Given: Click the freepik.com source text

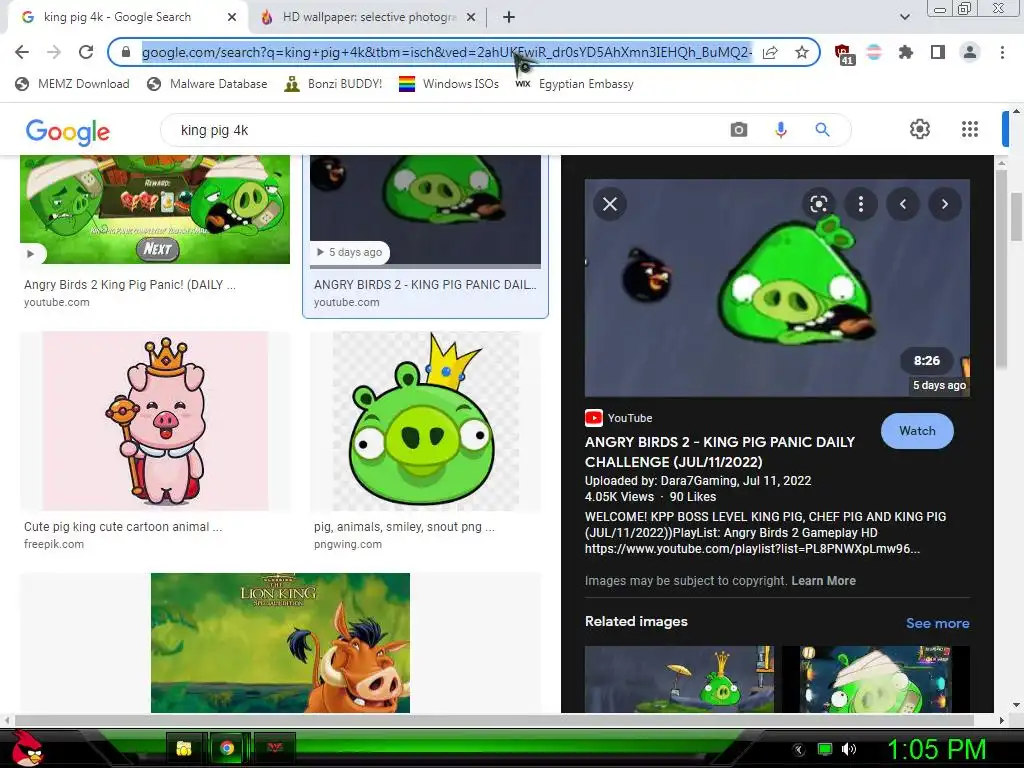Looking at the screenshot, I should [x=54, y=544].
